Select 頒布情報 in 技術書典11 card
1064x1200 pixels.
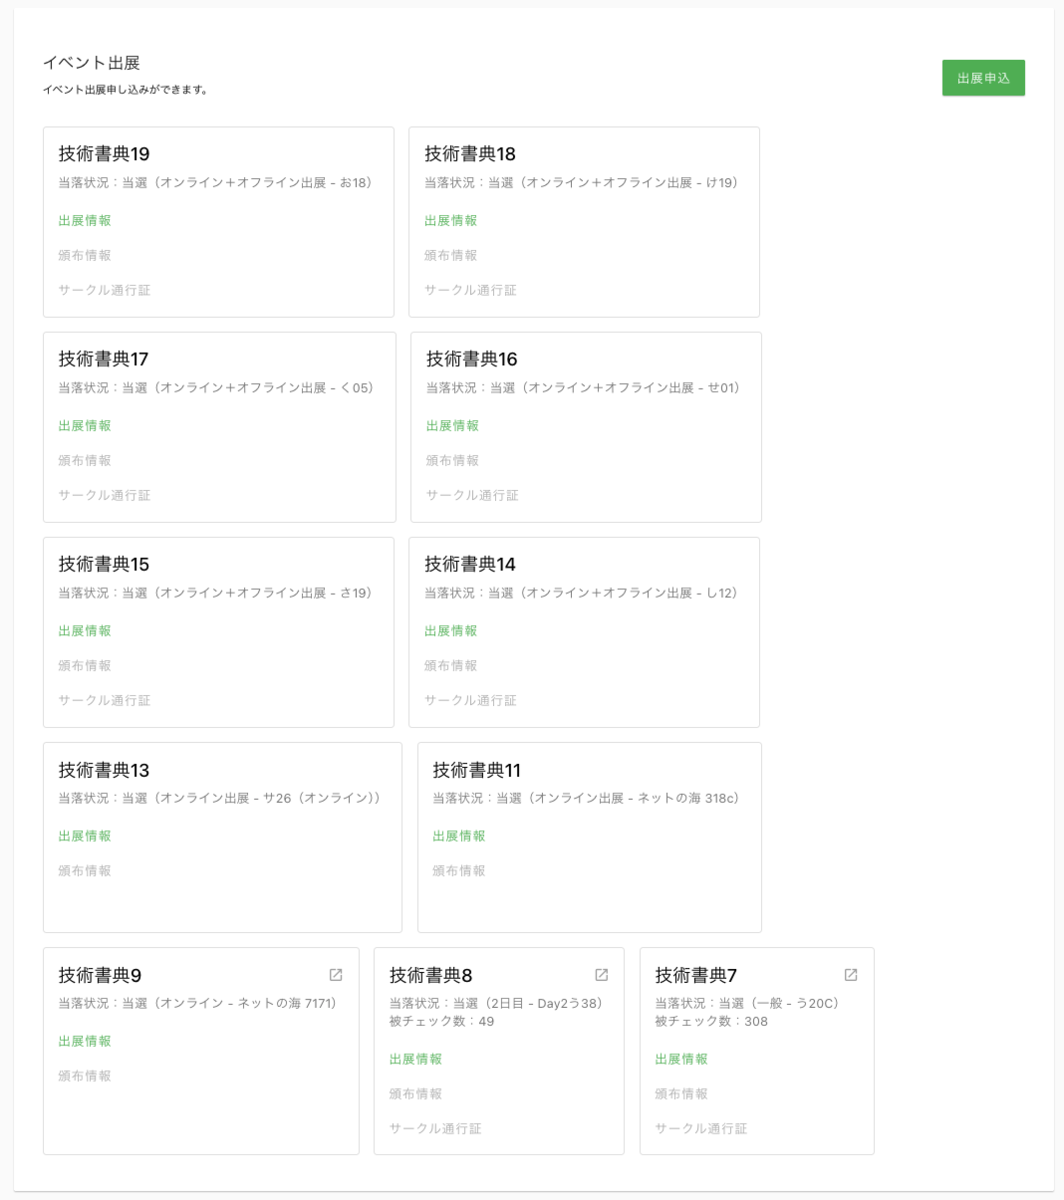pos(459,871)
